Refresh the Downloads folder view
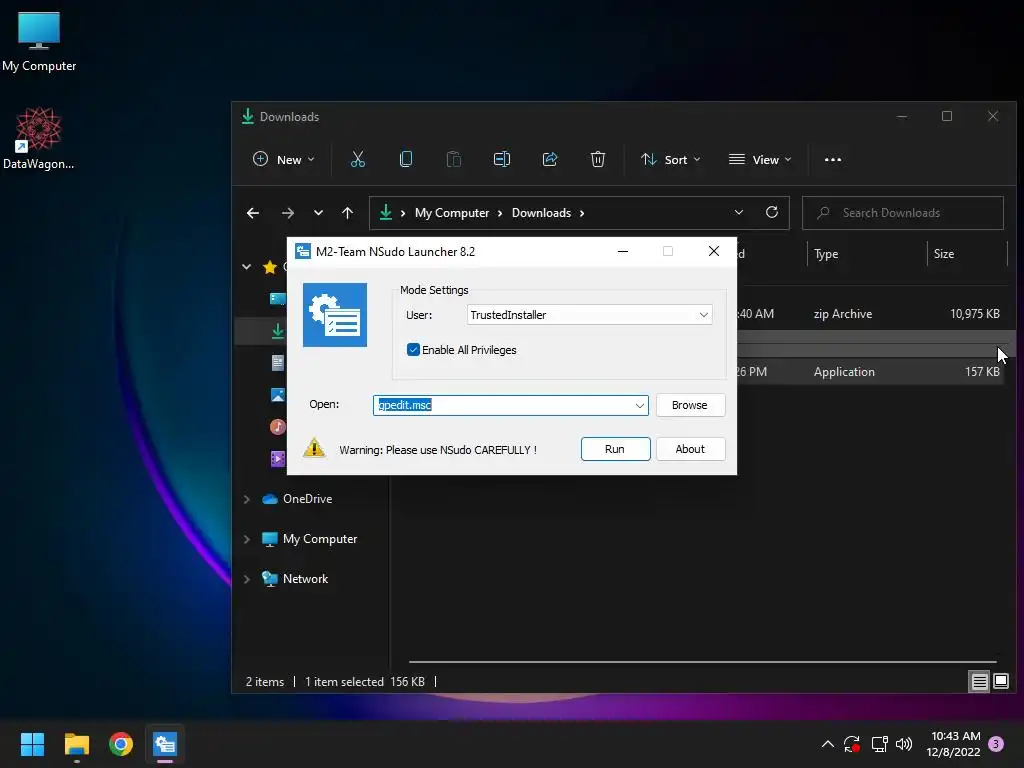The image size is (1024, 768). tap(772, 212)
